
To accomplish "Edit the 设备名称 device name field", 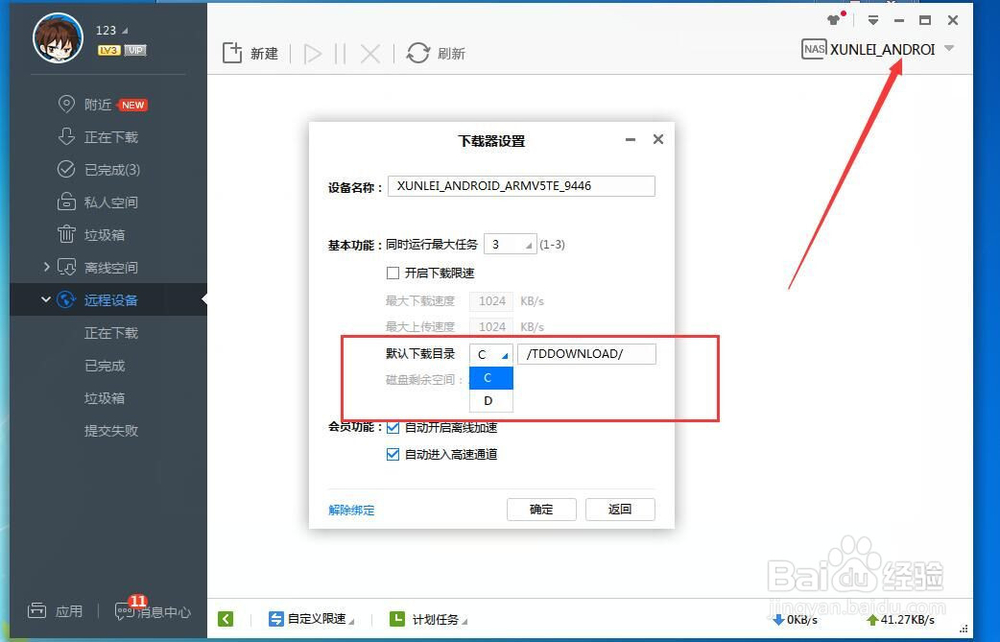I will pyautogui.click(x=521, y=186).
